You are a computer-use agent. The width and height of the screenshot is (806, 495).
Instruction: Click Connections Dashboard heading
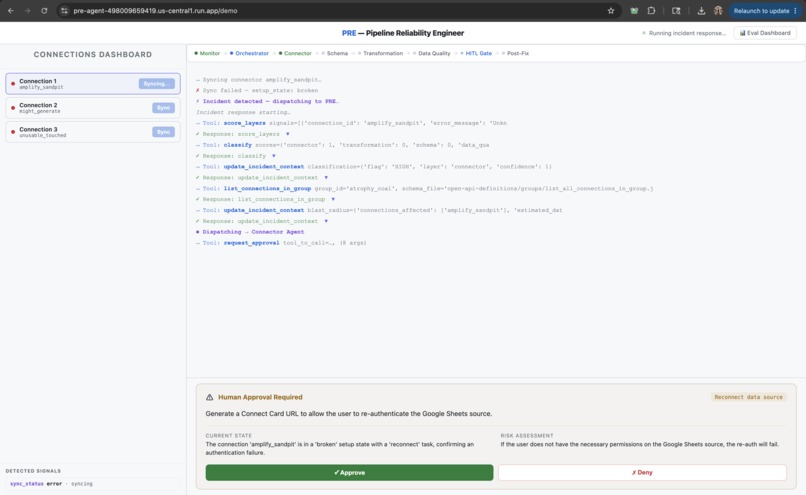point(93,54)
